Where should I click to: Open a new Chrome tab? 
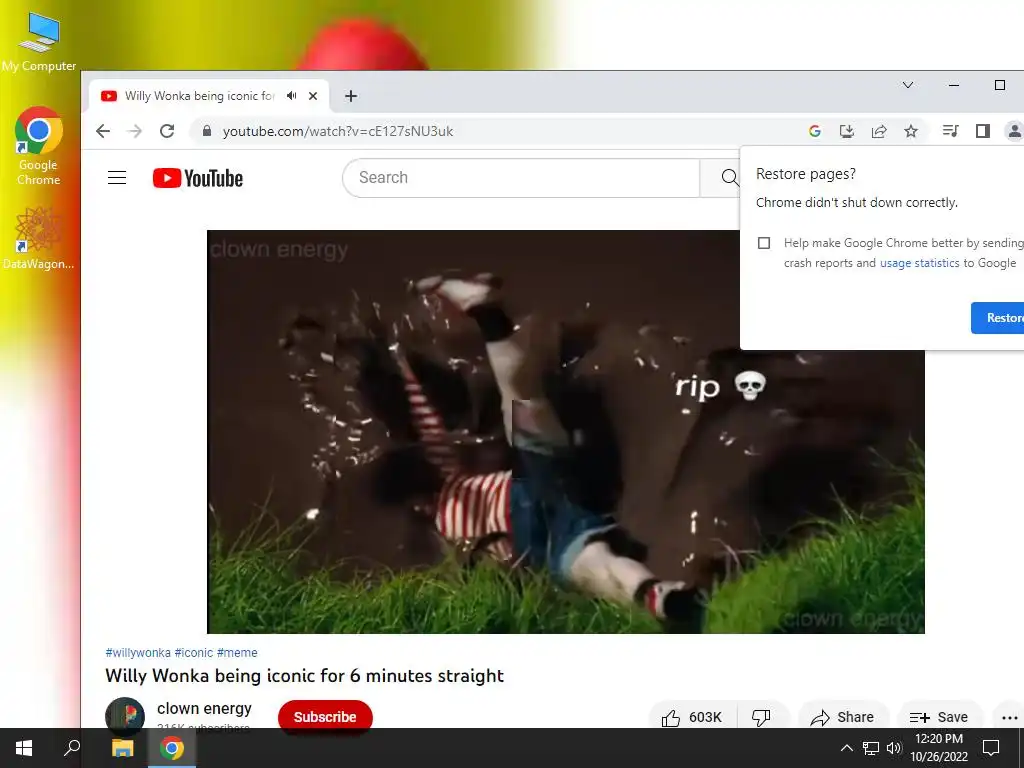[x=351, y=96]
